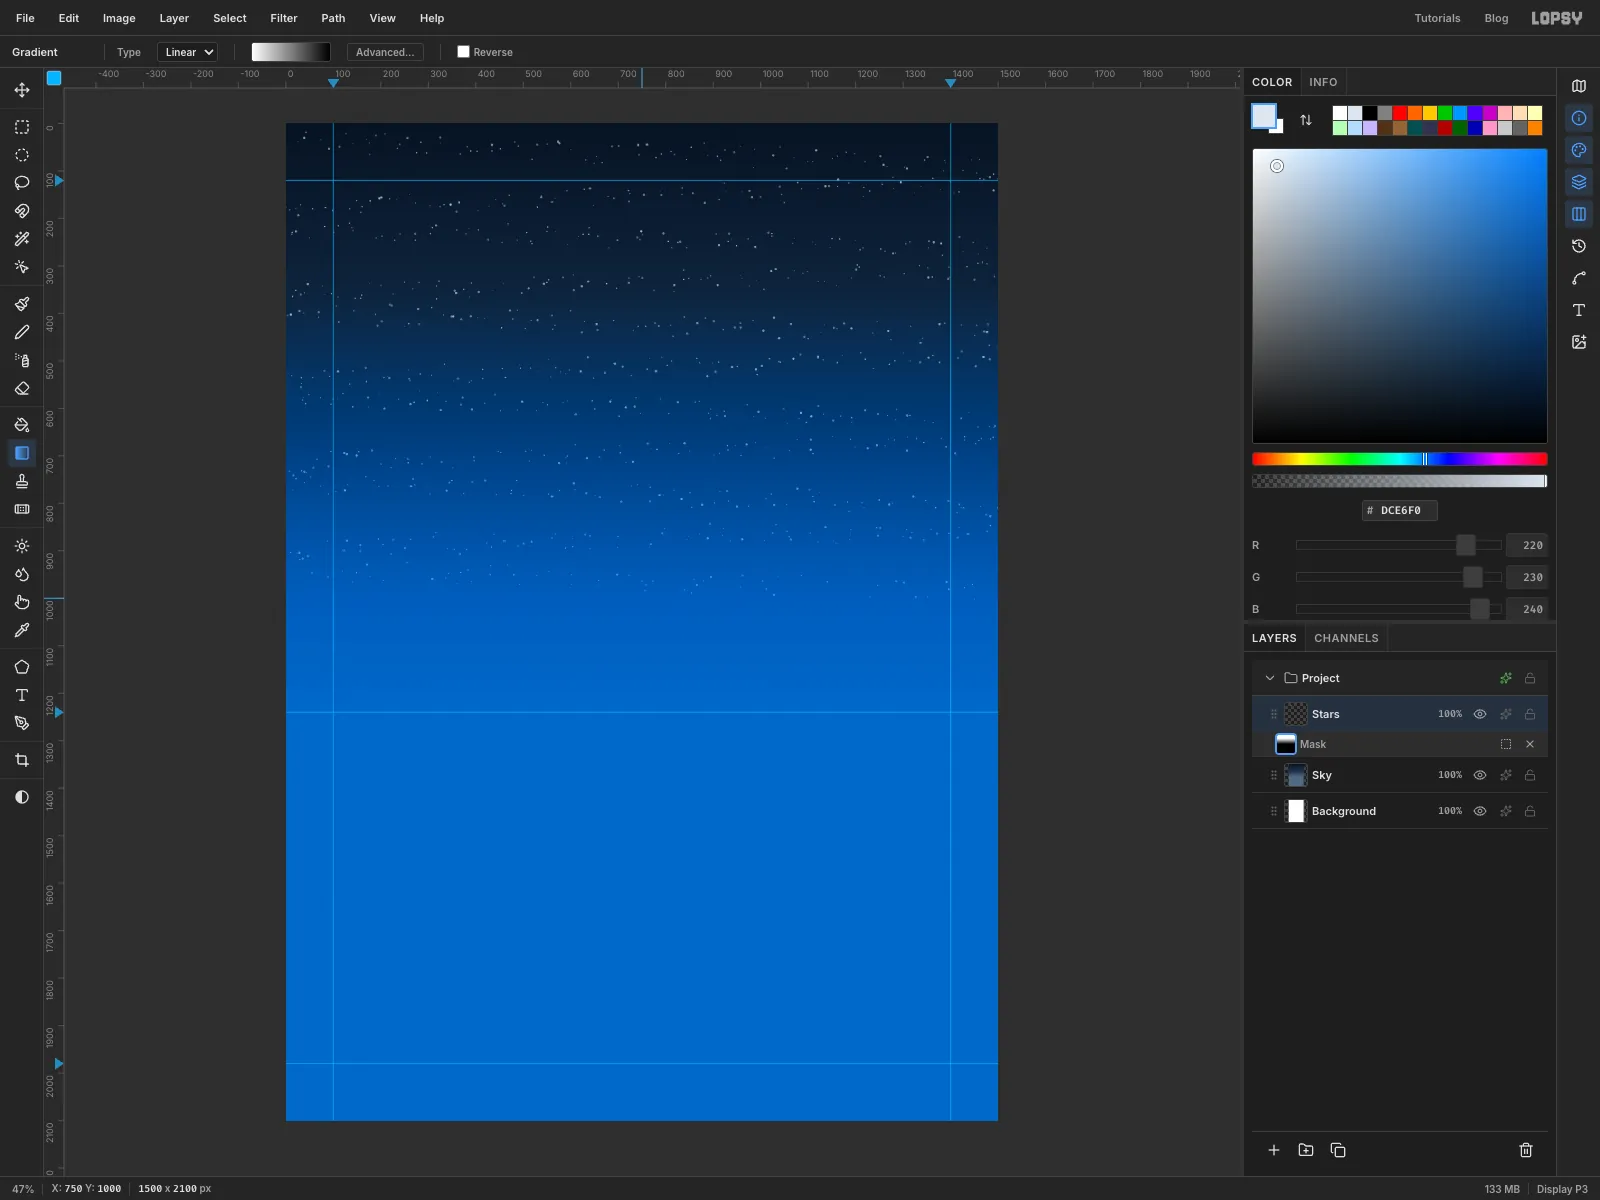Click the R value field 220
Viewport: 1600px width, 1200px height.
click(1527, 545)
